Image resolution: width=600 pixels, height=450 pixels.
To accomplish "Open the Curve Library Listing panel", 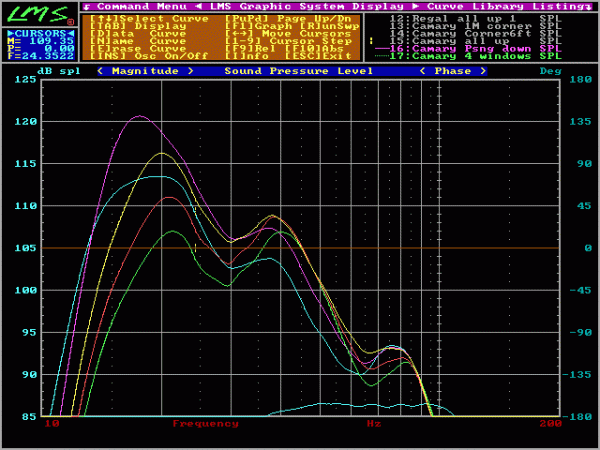I will click(505, 7).
